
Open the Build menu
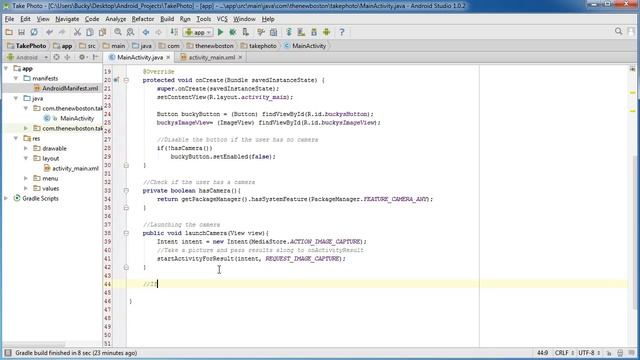point(167,19)
